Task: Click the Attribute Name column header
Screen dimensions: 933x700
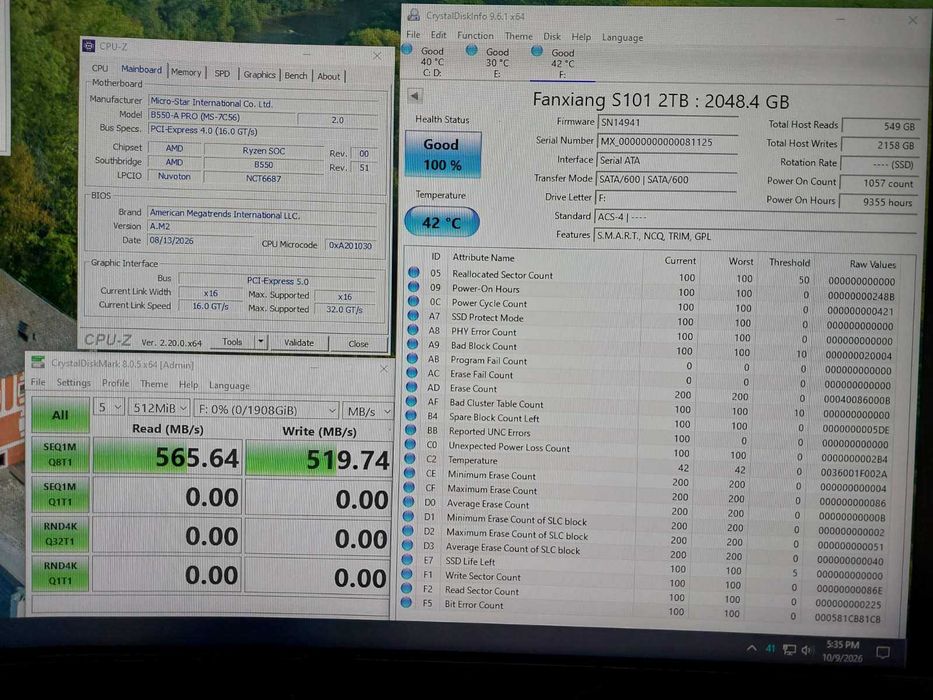Action: coord(483,257)
